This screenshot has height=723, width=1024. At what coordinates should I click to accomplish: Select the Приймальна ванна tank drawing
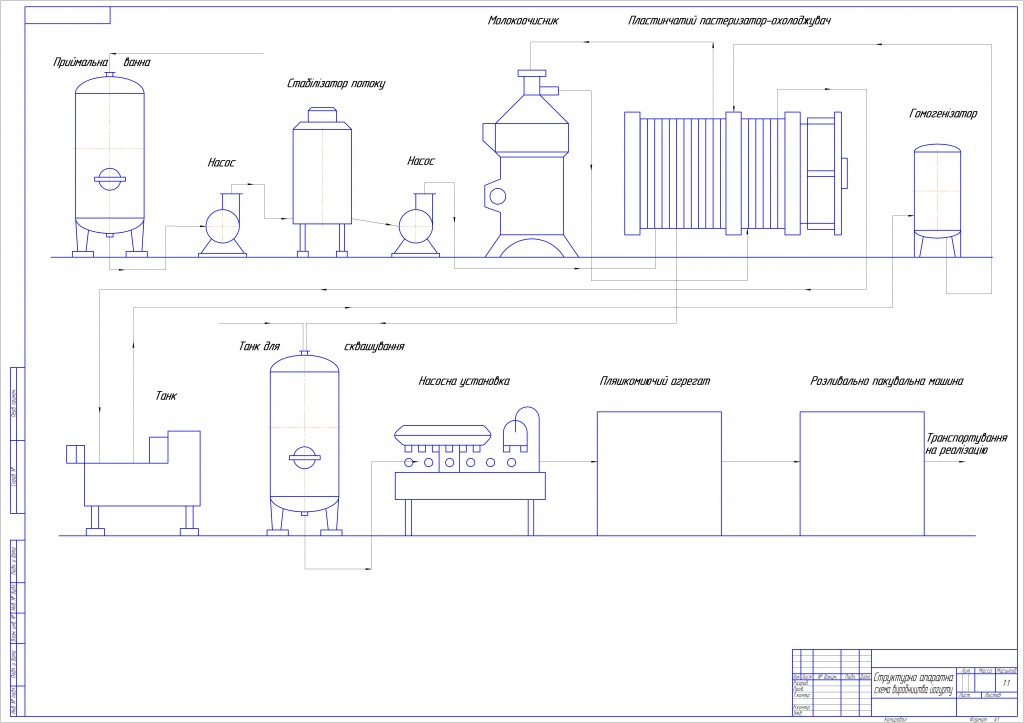110,165
